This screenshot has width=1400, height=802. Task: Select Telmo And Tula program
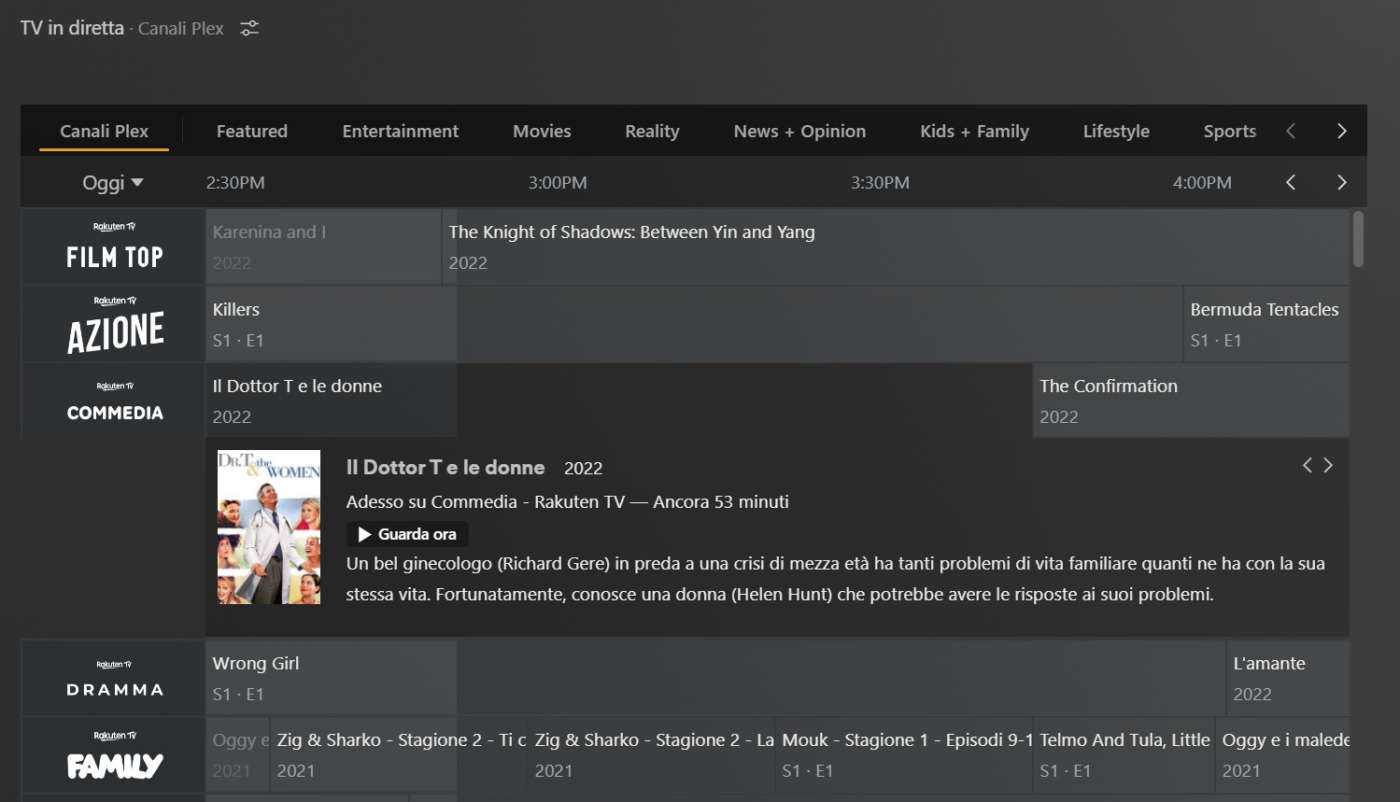pyautogui.click(x=1124, y=755)
